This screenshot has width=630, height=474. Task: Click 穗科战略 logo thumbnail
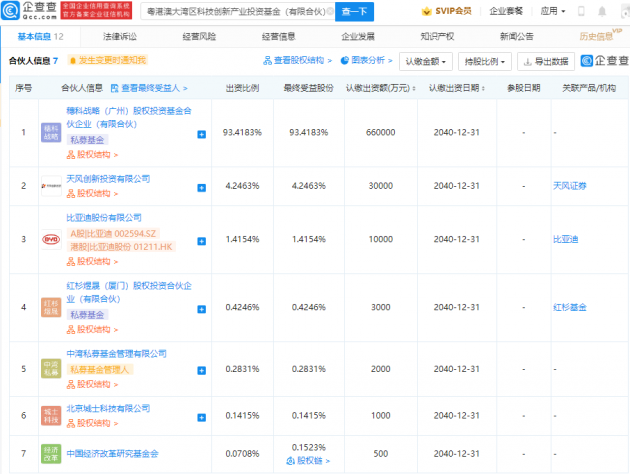point(51,133)
